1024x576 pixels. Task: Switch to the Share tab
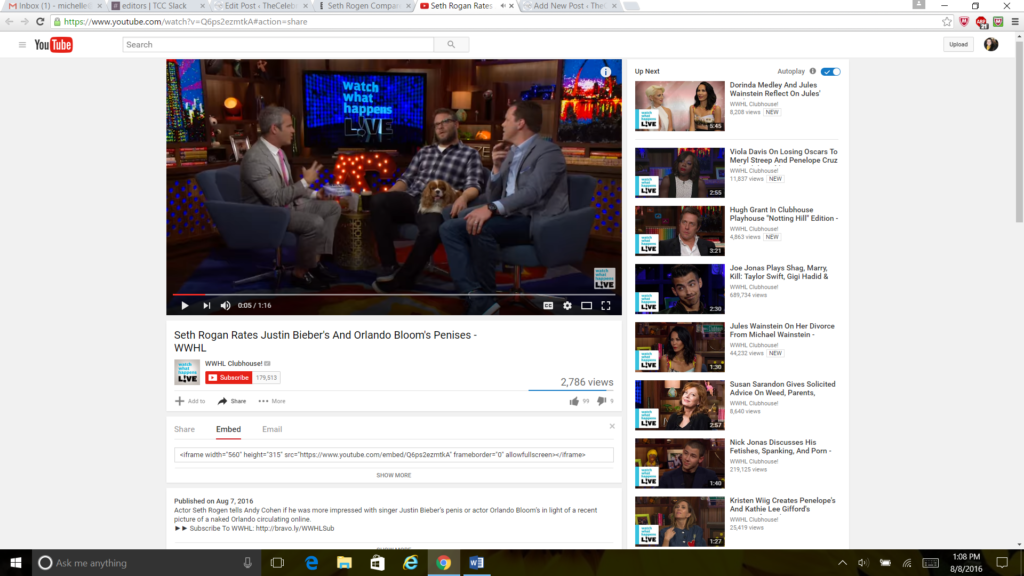(184, 429)
